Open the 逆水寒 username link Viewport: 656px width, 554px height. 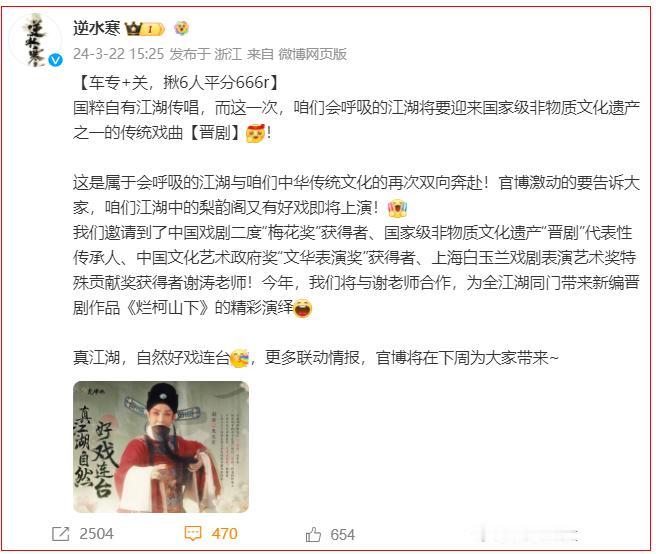click(97, 28)
